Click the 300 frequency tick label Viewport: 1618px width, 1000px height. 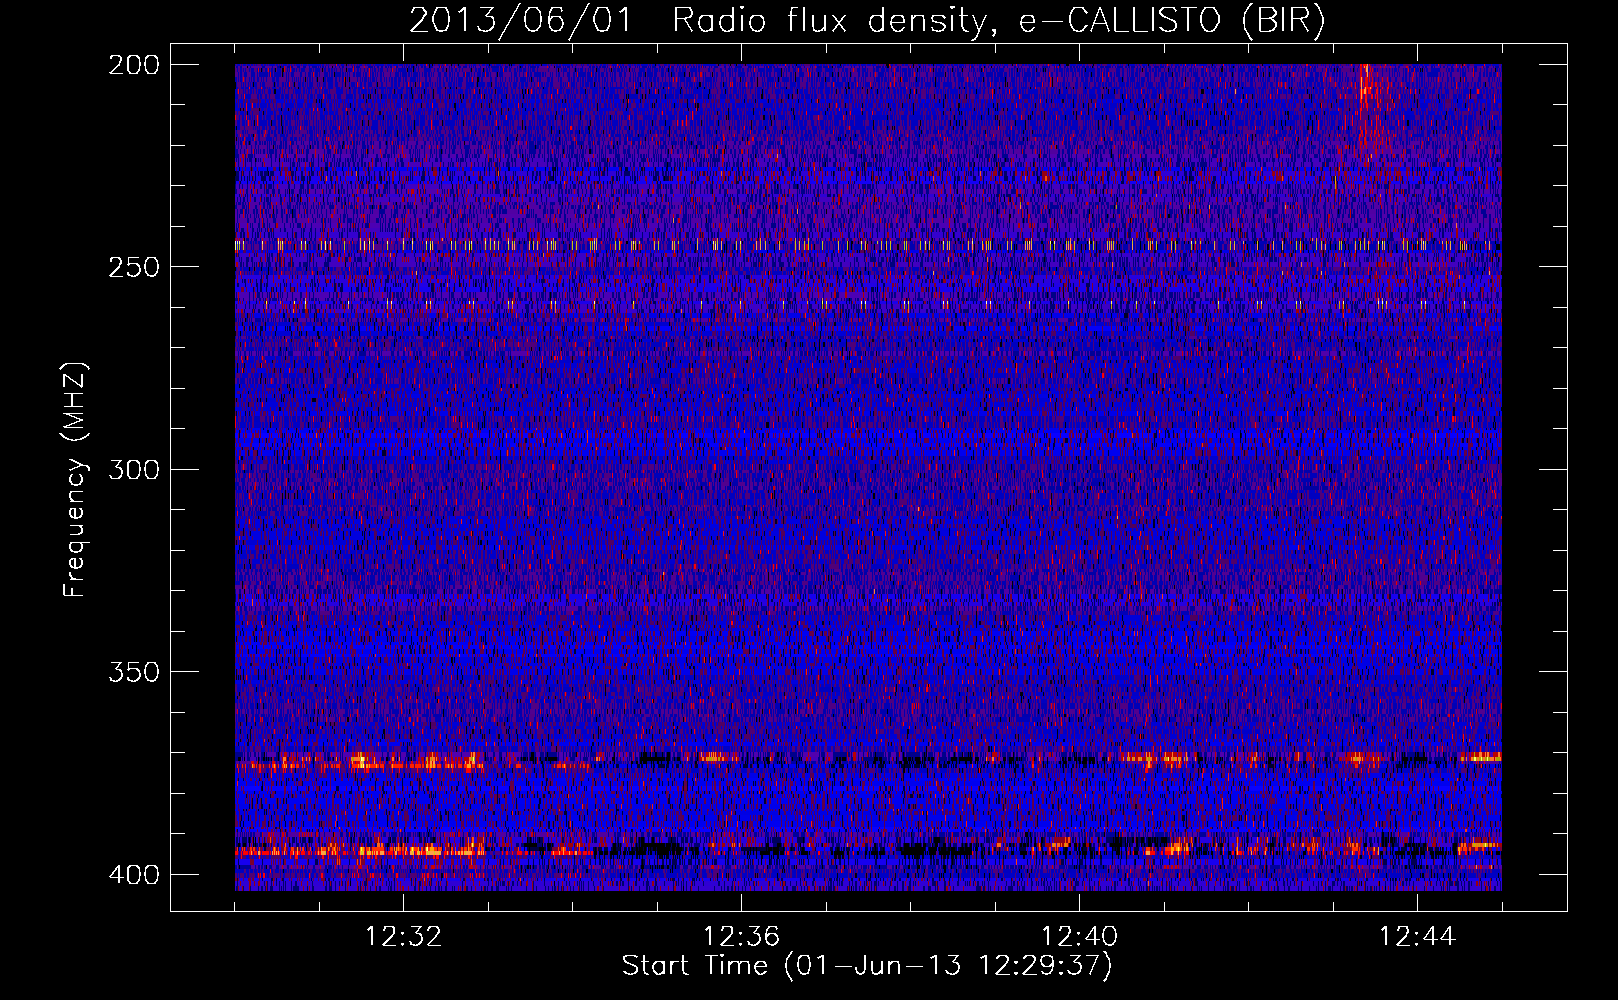coord(133,469)
